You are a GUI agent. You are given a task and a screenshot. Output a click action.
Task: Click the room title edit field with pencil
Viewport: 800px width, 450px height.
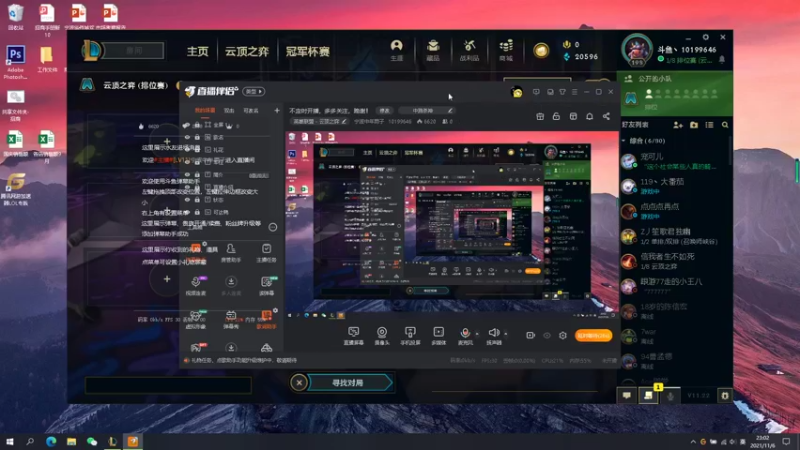[427, 110]
